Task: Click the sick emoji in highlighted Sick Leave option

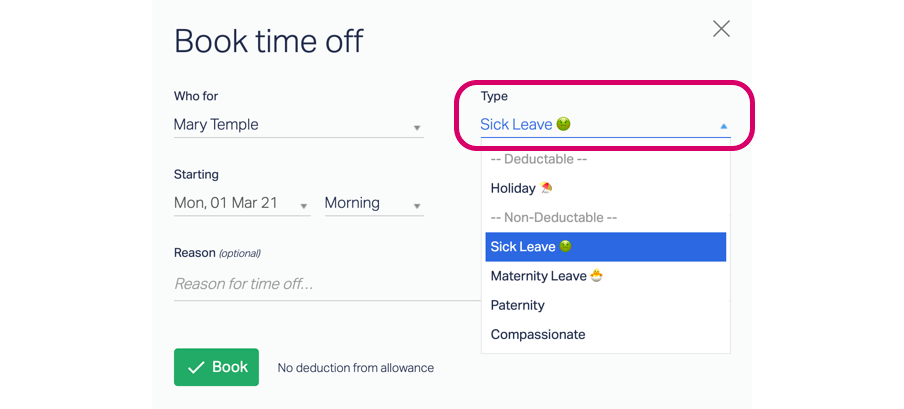Action: [566, 246]
